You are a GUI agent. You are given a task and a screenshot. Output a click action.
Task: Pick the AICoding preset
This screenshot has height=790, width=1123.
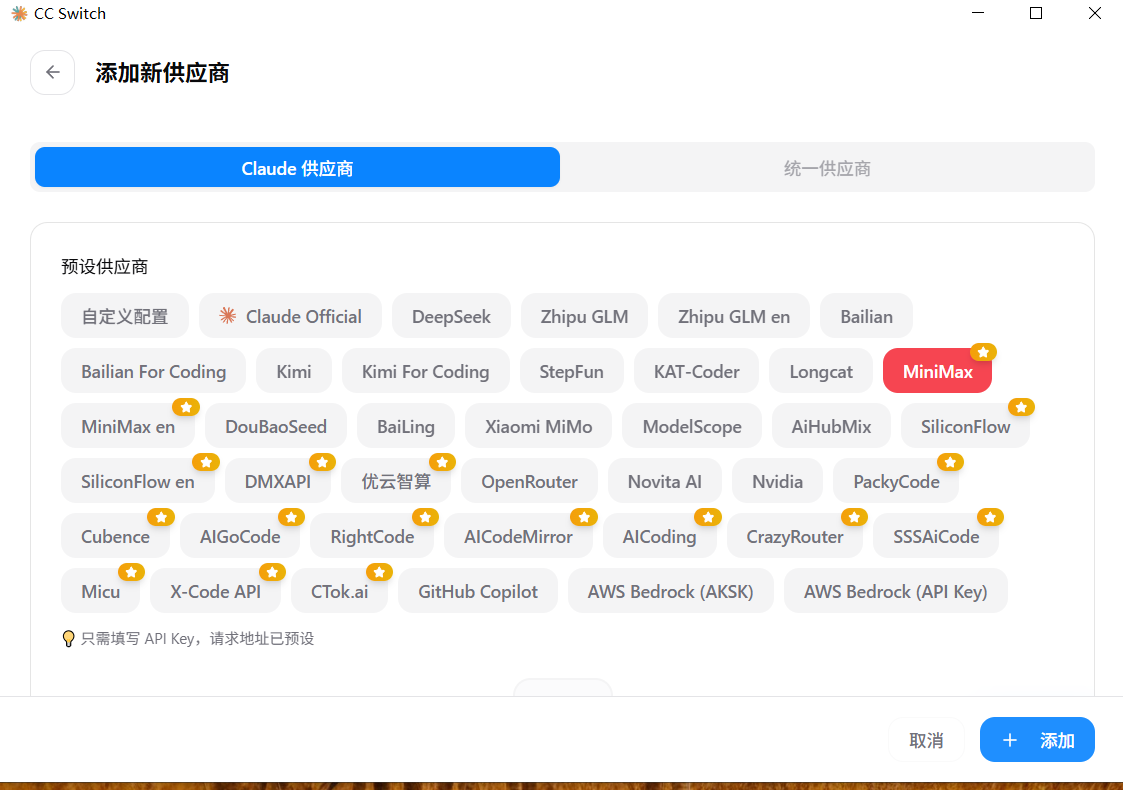tap(659, 536)
